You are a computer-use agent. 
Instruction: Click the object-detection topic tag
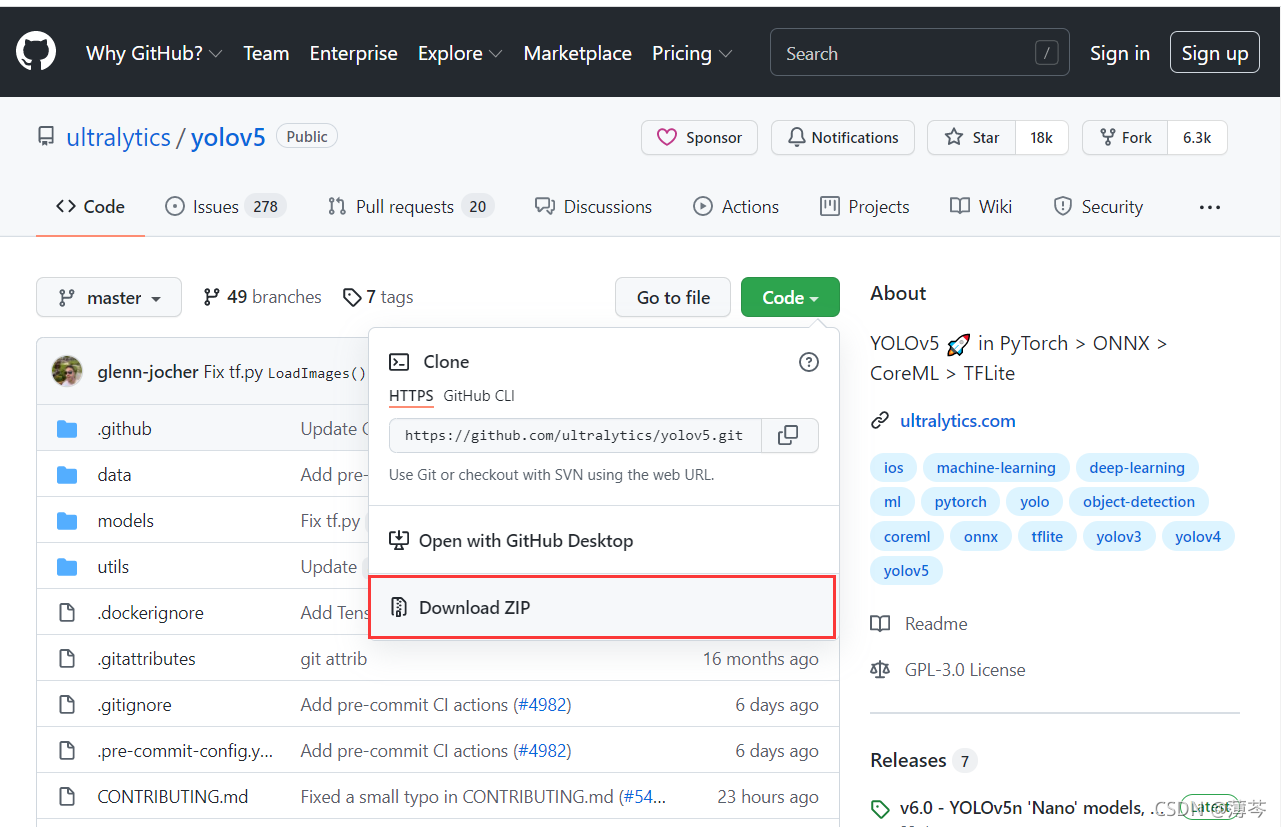[1139, 502]
